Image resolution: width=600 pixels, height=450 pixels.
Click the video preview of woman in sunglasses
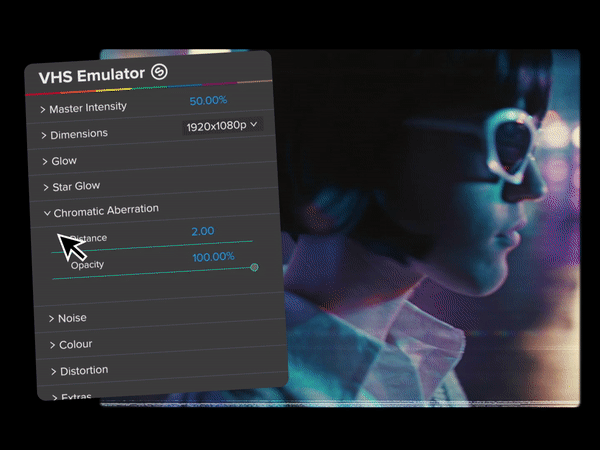(429, 228)
